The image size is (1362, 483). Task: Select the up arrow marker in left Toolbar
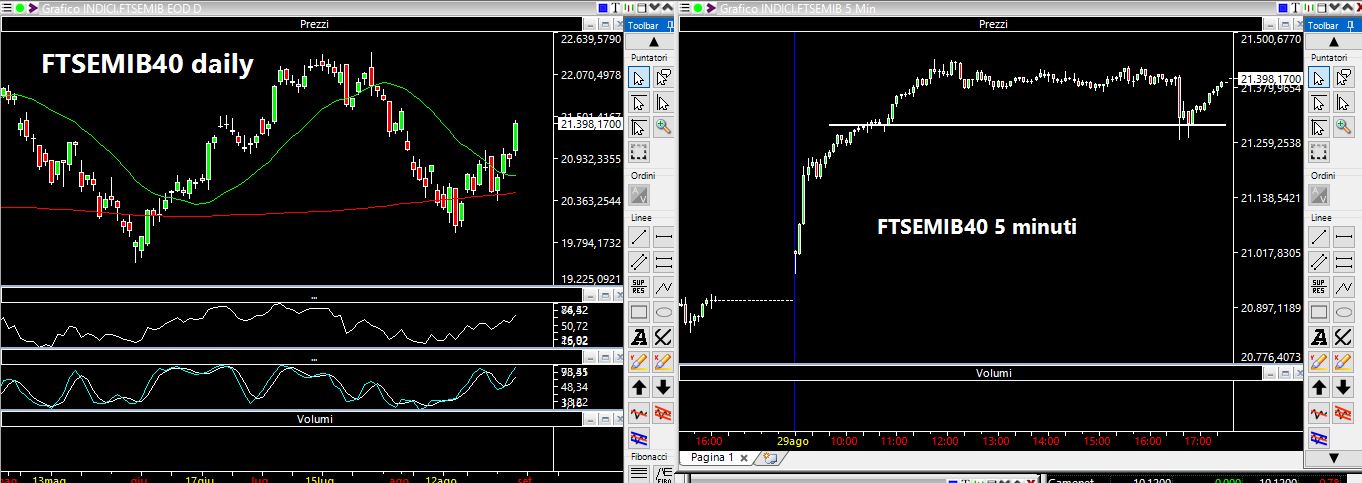pos(639,387)
